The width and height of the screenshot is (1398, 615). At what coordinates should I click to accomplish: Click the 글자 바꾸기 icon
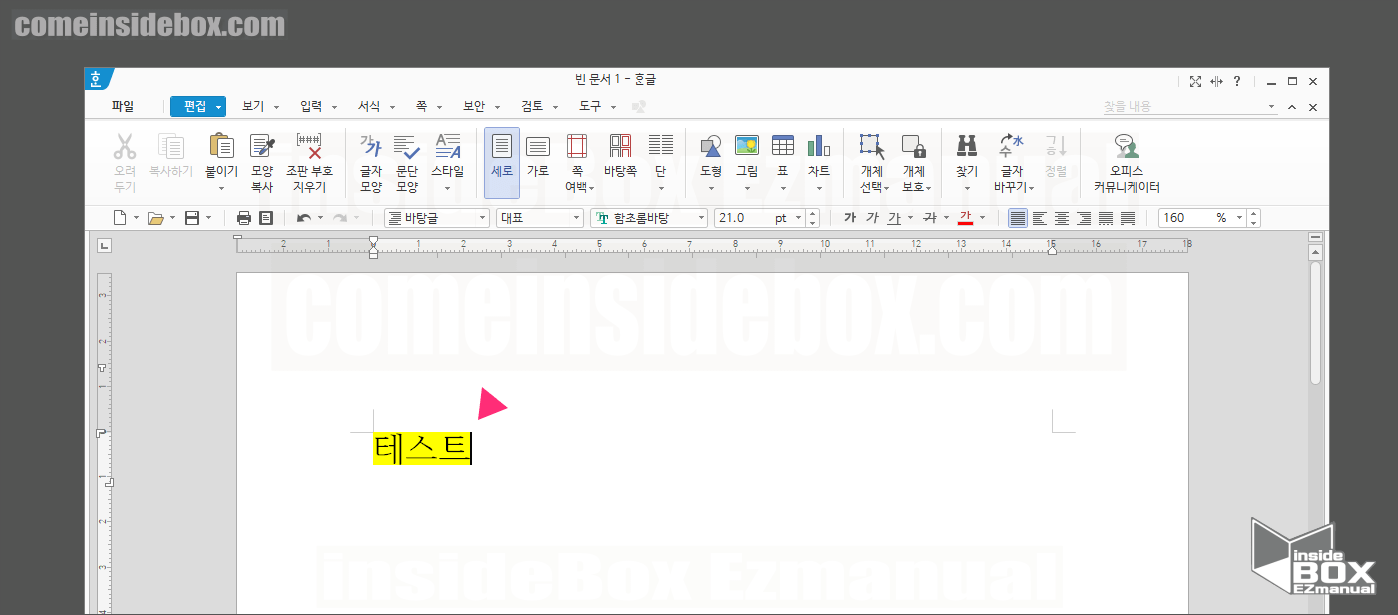(x=1012, y=147)
